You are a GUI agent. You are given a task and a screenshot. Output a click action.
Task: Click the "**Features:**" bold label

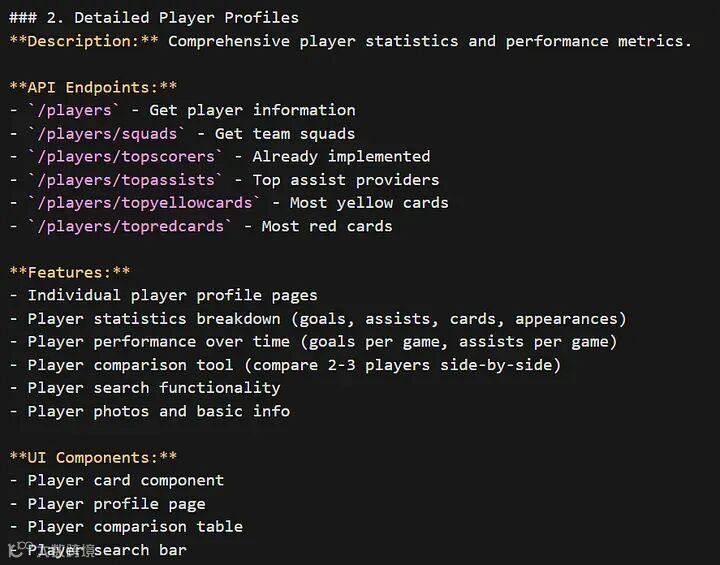point(70,272)
